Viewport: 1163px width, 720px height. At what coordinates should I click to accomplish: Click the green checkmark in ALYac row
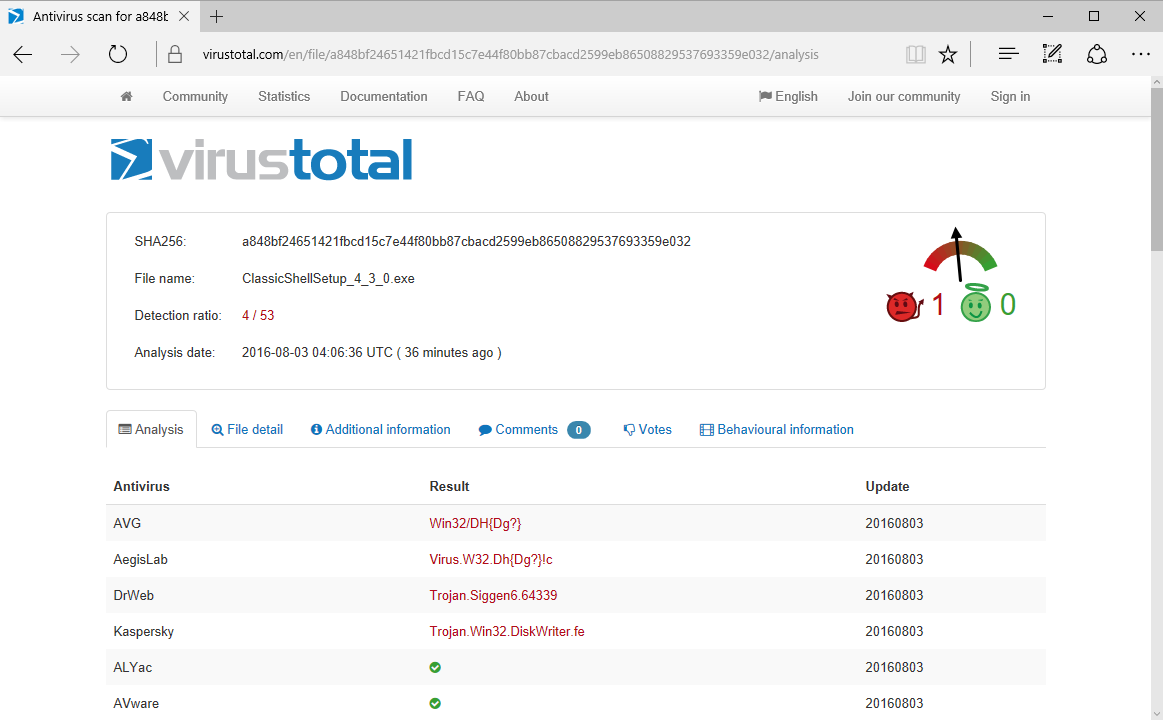[x=435, y=667]
